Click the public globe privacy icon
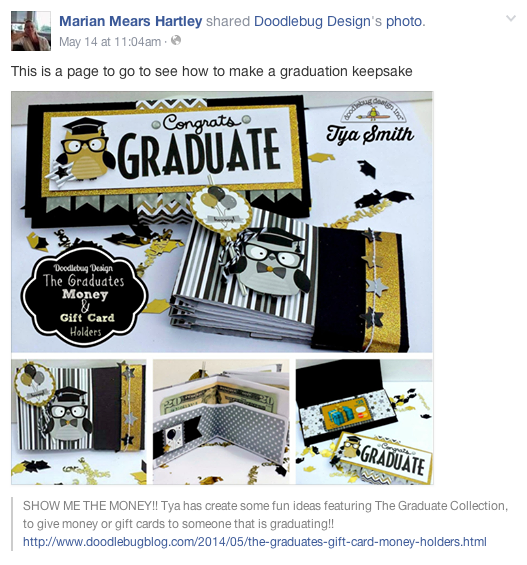The width and height of the screenshot is (527, 565). coord(176,40)
